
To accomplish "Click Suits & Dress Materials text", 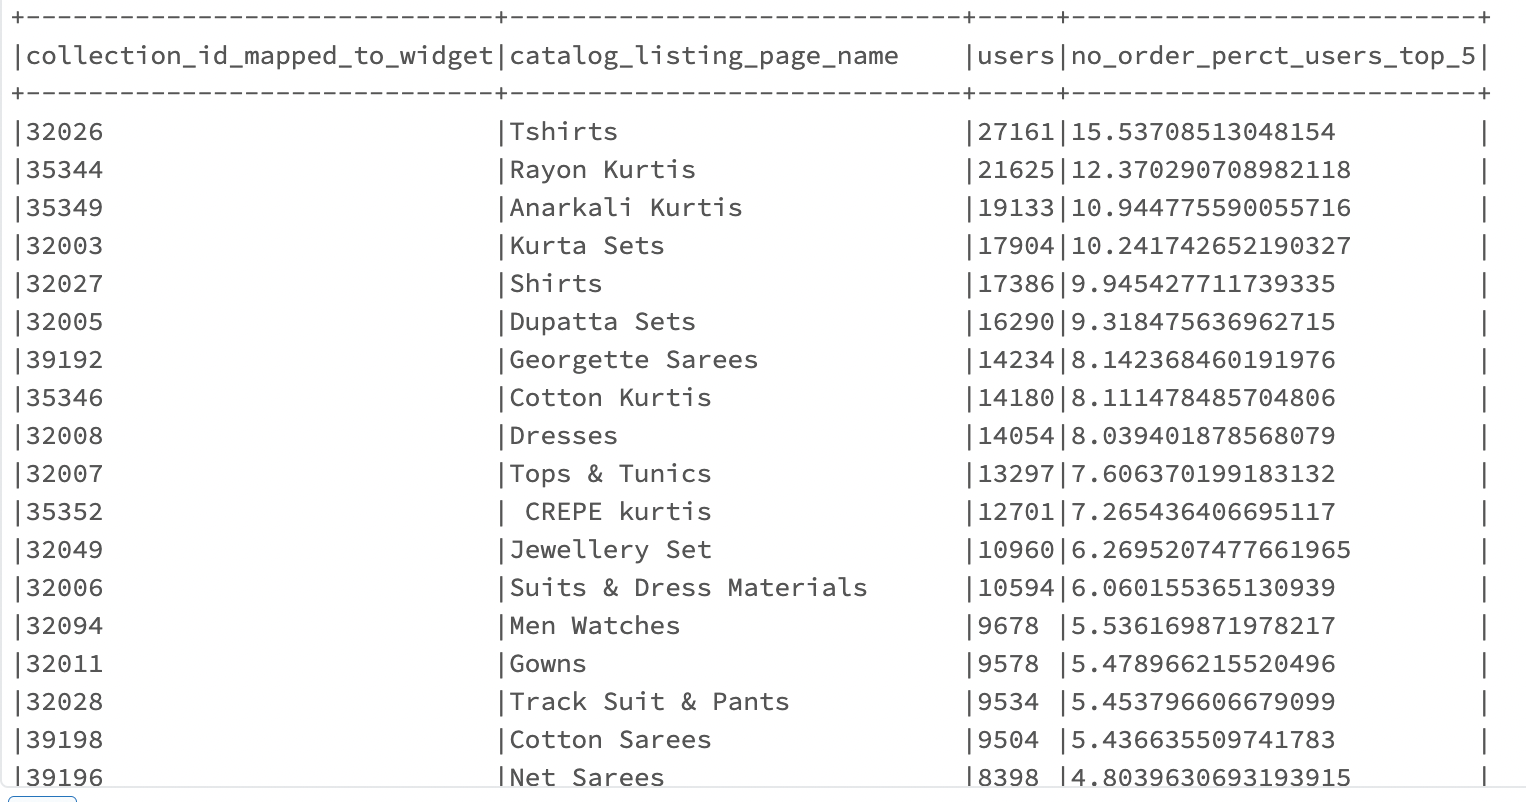I will (x=688, y=588).
